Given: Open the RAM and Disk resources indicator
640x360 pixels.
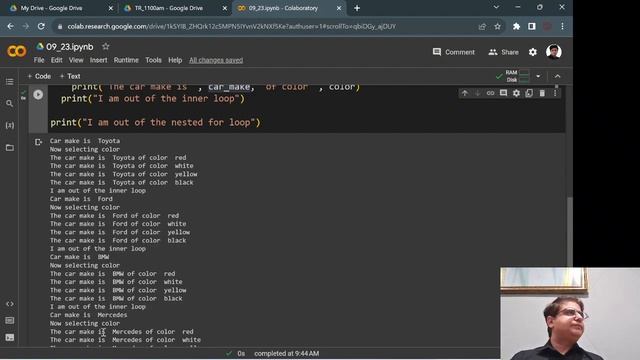Looking at the screenshot, I should [517, 76].
